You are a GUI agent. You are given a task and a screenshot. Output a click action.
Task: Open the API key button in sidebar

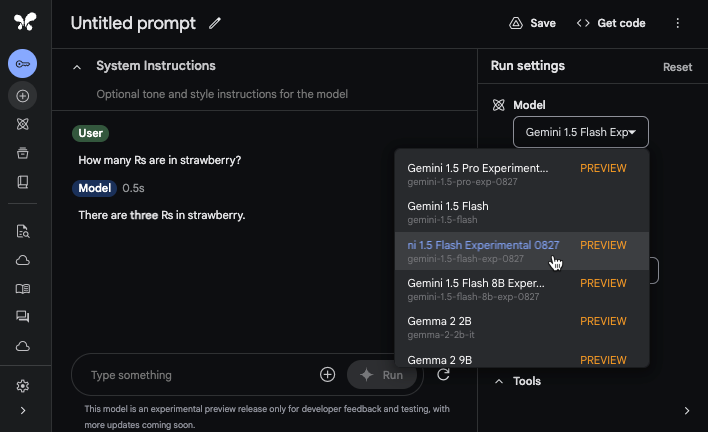pos(23,64)
